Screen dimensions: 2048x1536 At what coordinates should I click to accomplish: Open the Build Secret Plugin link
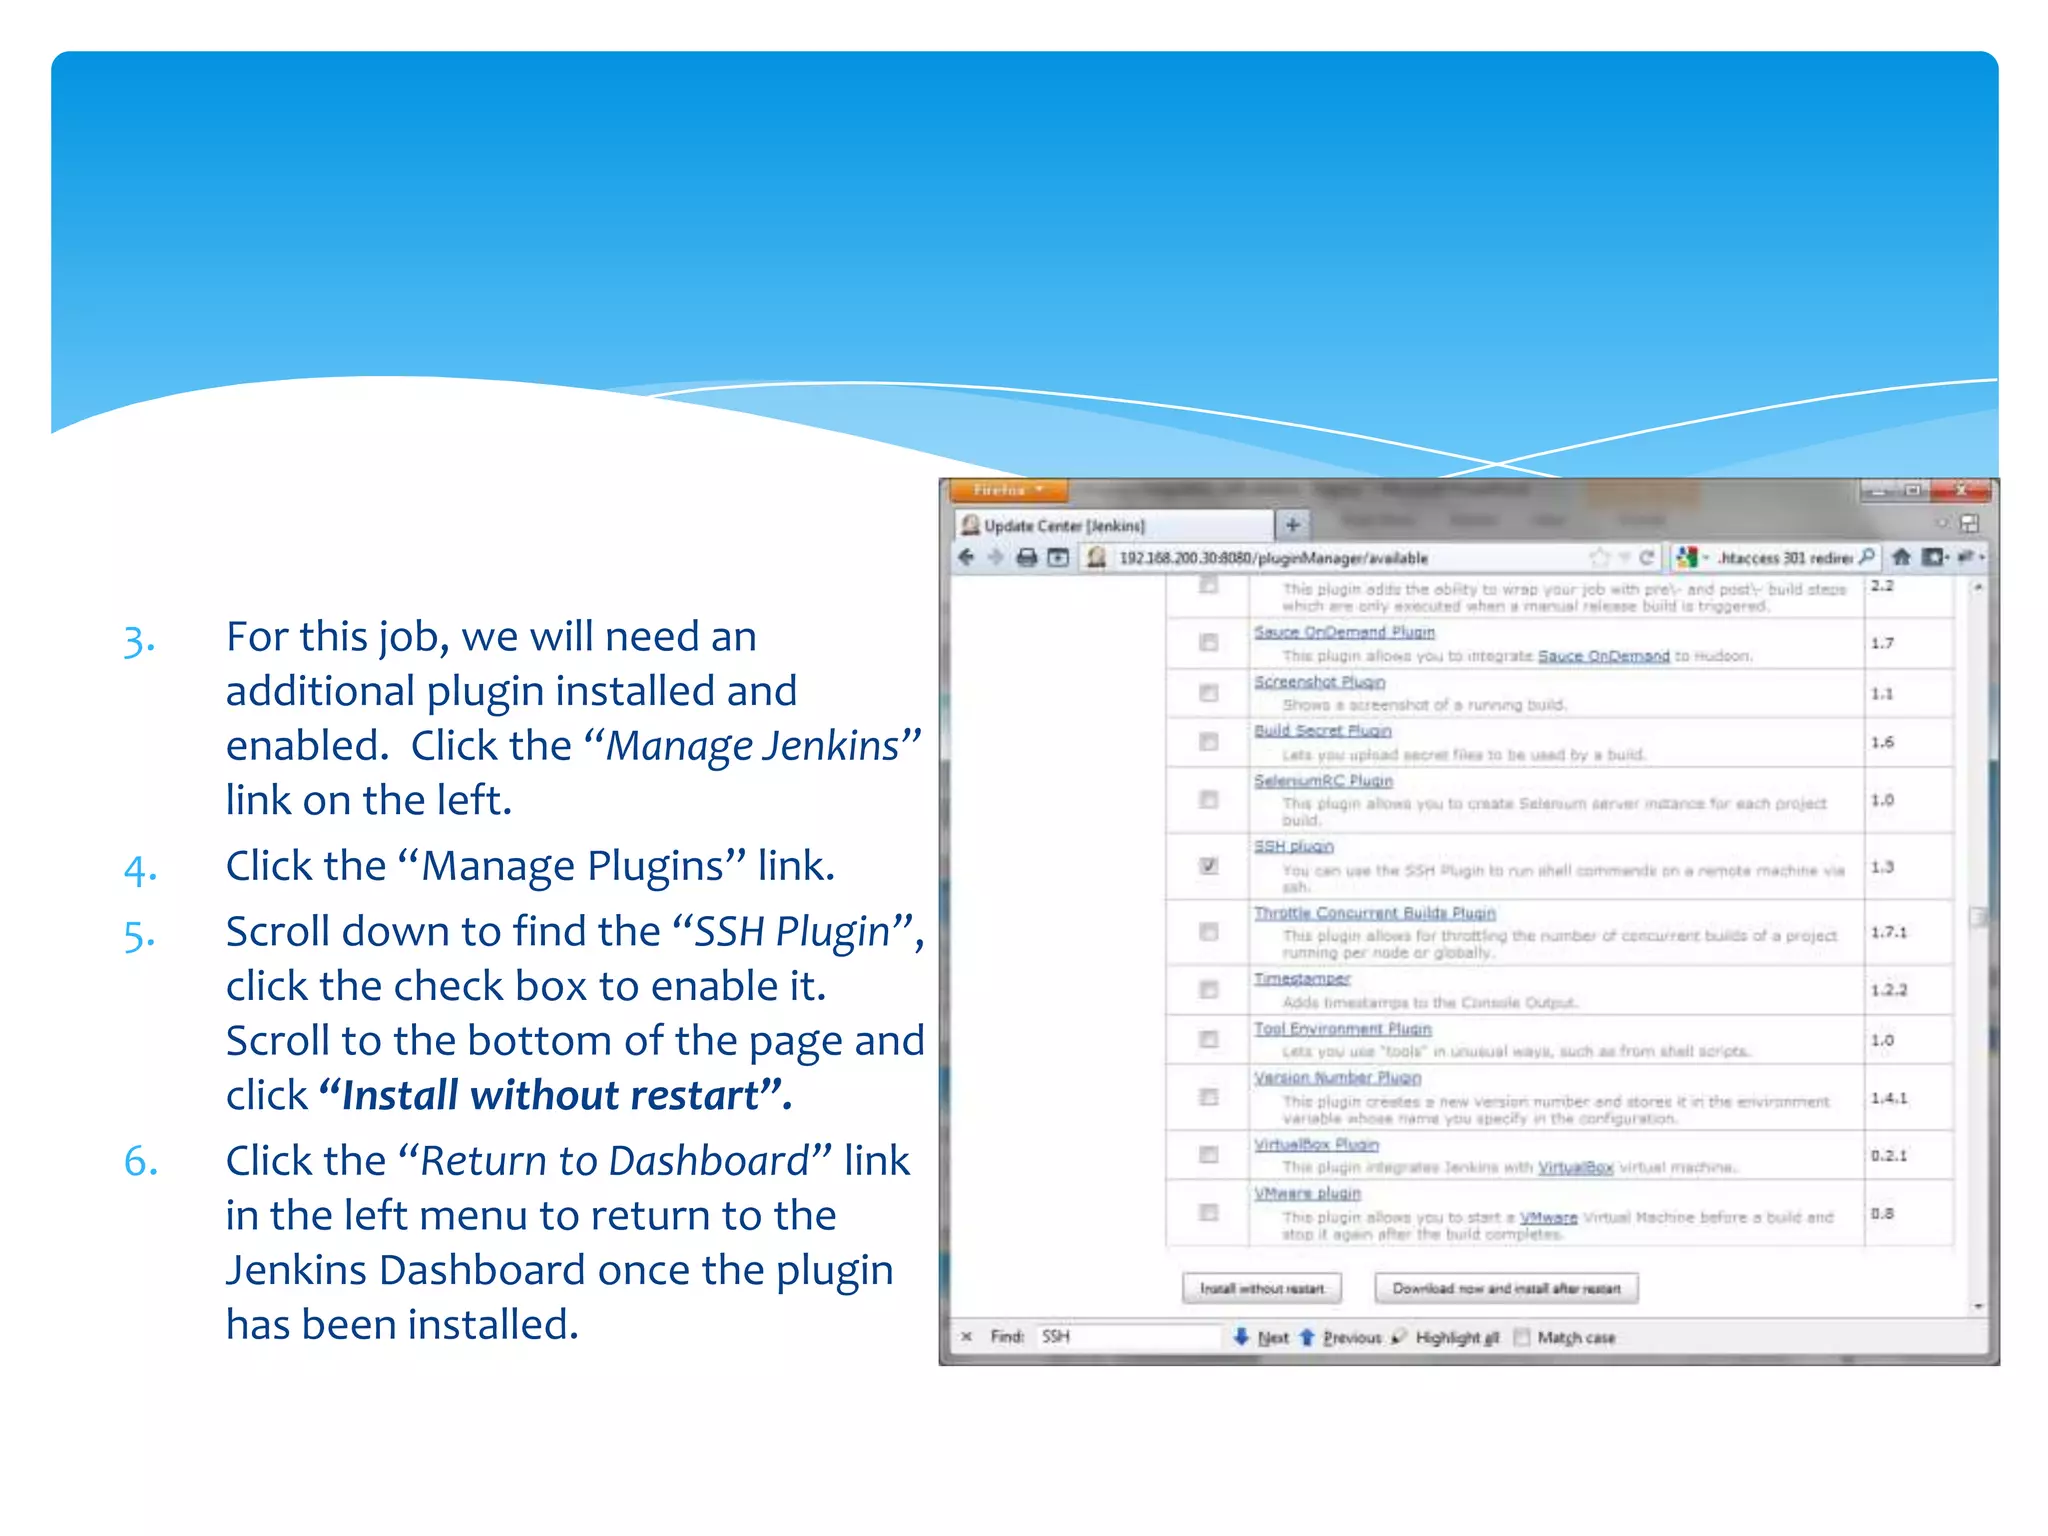[x=1322, y=731]
